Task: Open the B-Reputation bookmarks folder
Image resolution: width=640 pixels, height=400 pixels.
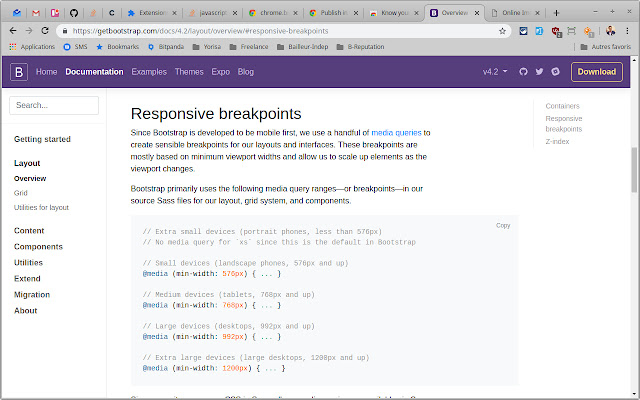Action: [360, 47]
